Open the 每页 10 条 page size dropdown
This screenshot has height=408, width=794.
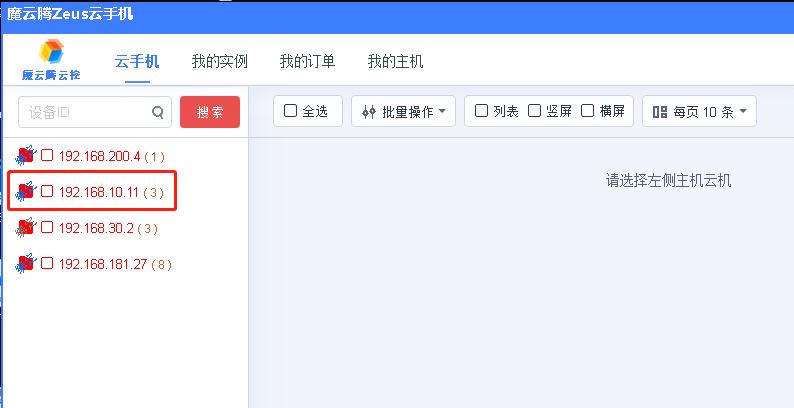coord(699,111)
